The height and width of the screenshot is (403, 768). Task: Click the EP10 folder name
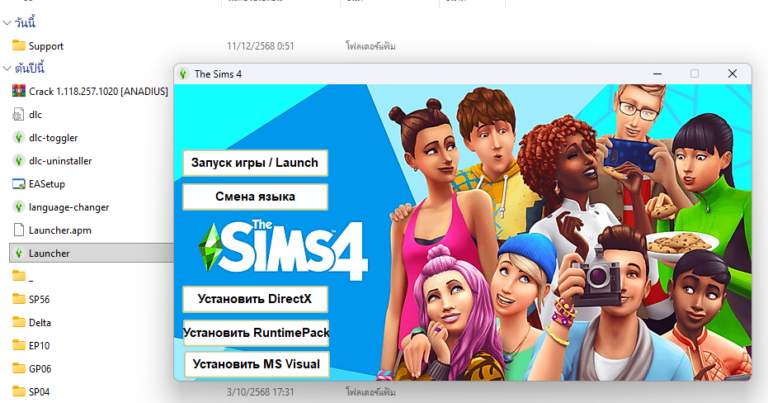click(39, 346)
